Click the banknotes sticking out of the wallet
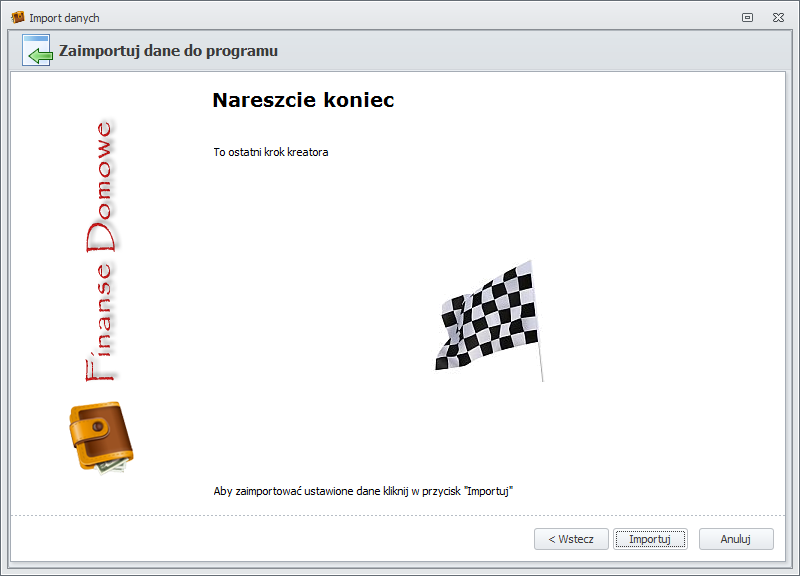Screen dimensions: 800x576 (x=118, y=462)
